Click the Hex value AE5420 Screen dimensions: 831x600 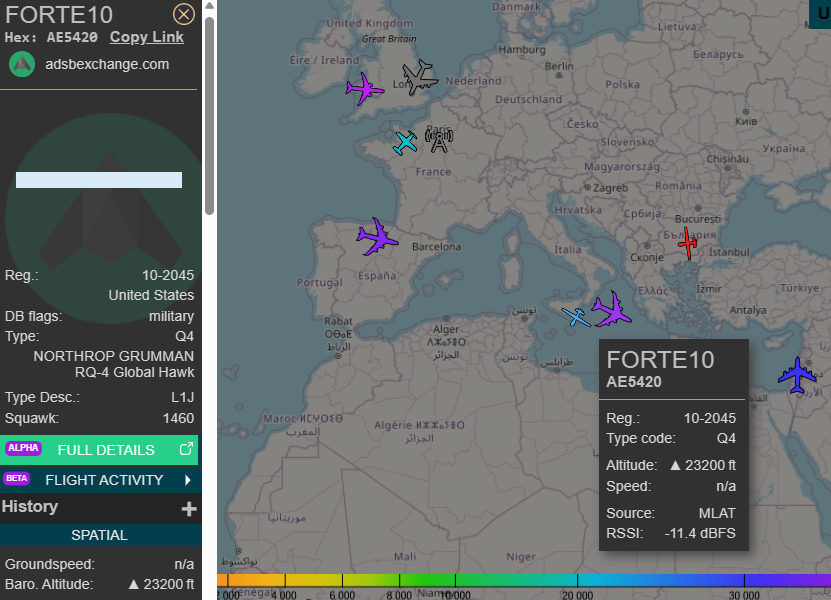(x=72, y=37)
